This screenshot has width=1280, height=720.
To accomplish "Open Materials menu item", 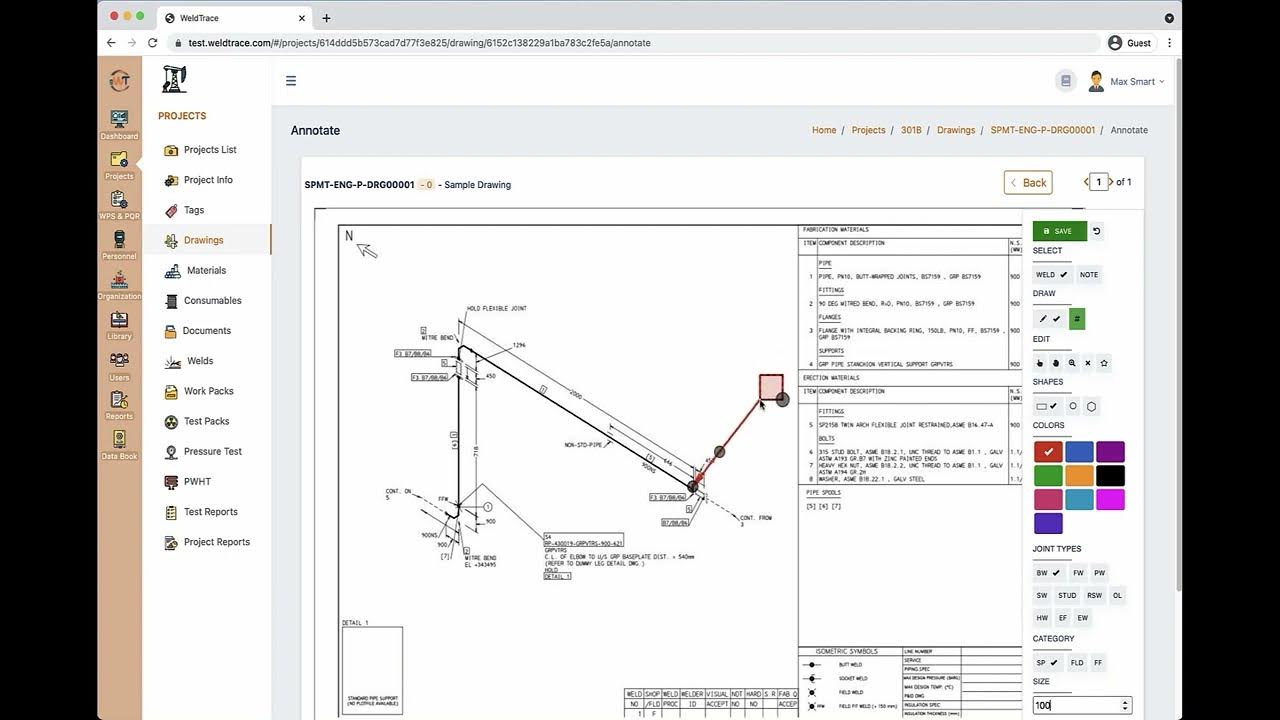I will point(207,270).
